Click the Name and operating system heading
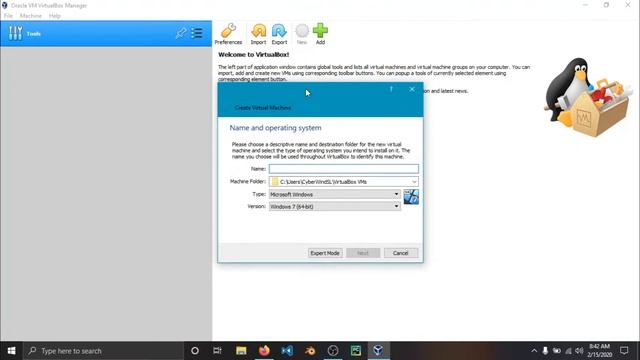Image resolution: width=640 pixels, height=360 pixels. point(276,128)
